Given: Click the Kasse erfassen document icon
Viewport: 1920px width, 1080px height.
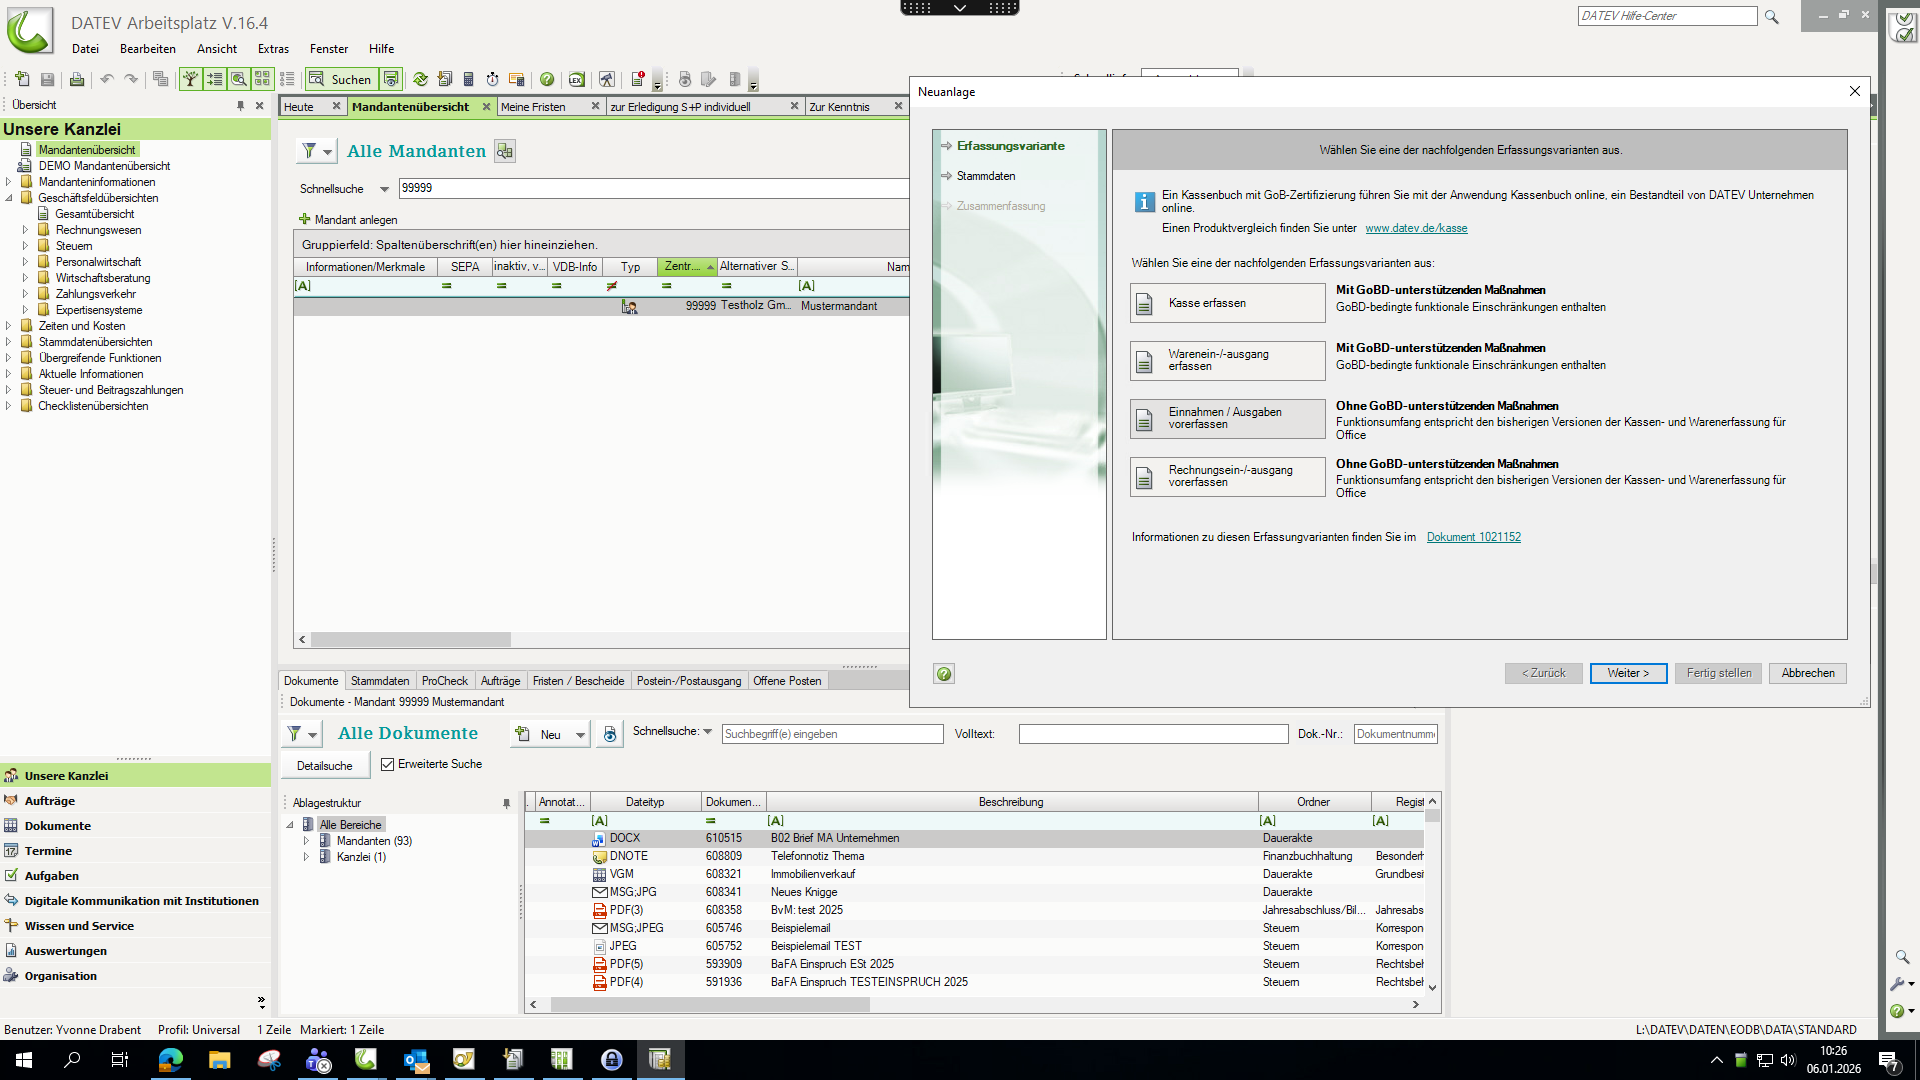Looking at the screenshot, I should point(1144,304).
